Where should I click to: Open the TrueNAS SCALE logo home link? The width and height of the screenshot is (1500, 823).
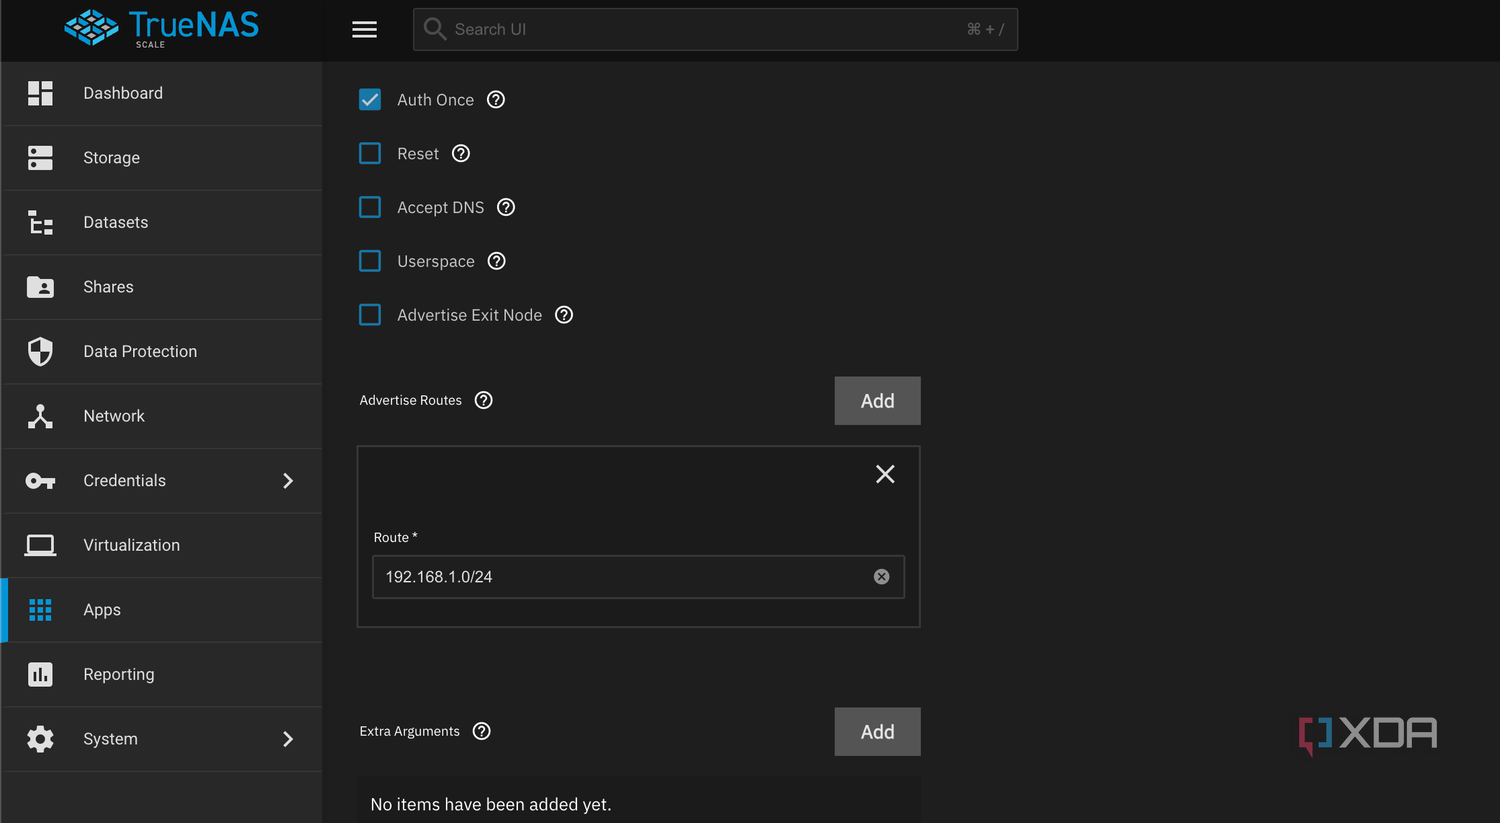(161, 28)
